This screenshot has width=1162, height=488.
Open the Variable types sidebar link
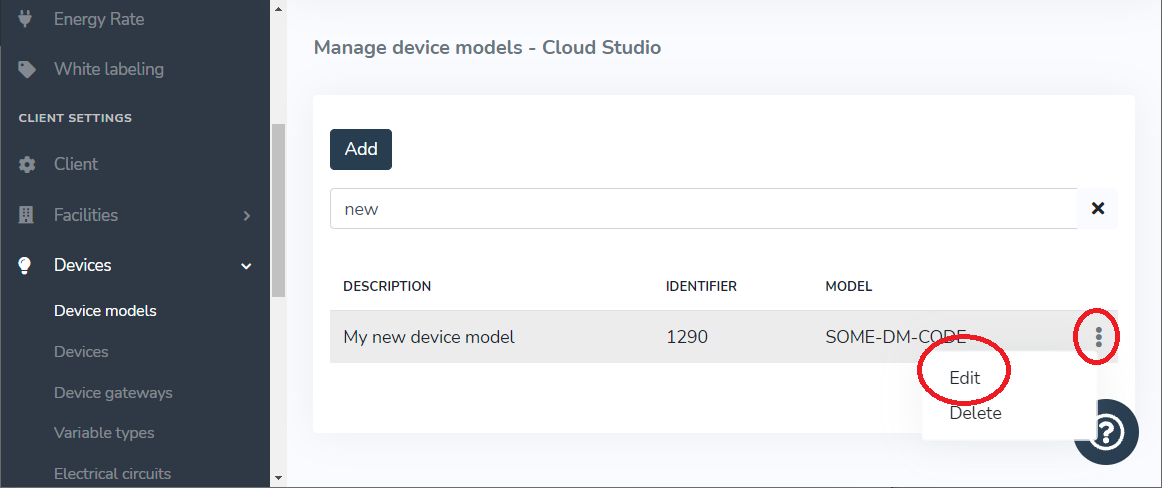coord(104,433)
